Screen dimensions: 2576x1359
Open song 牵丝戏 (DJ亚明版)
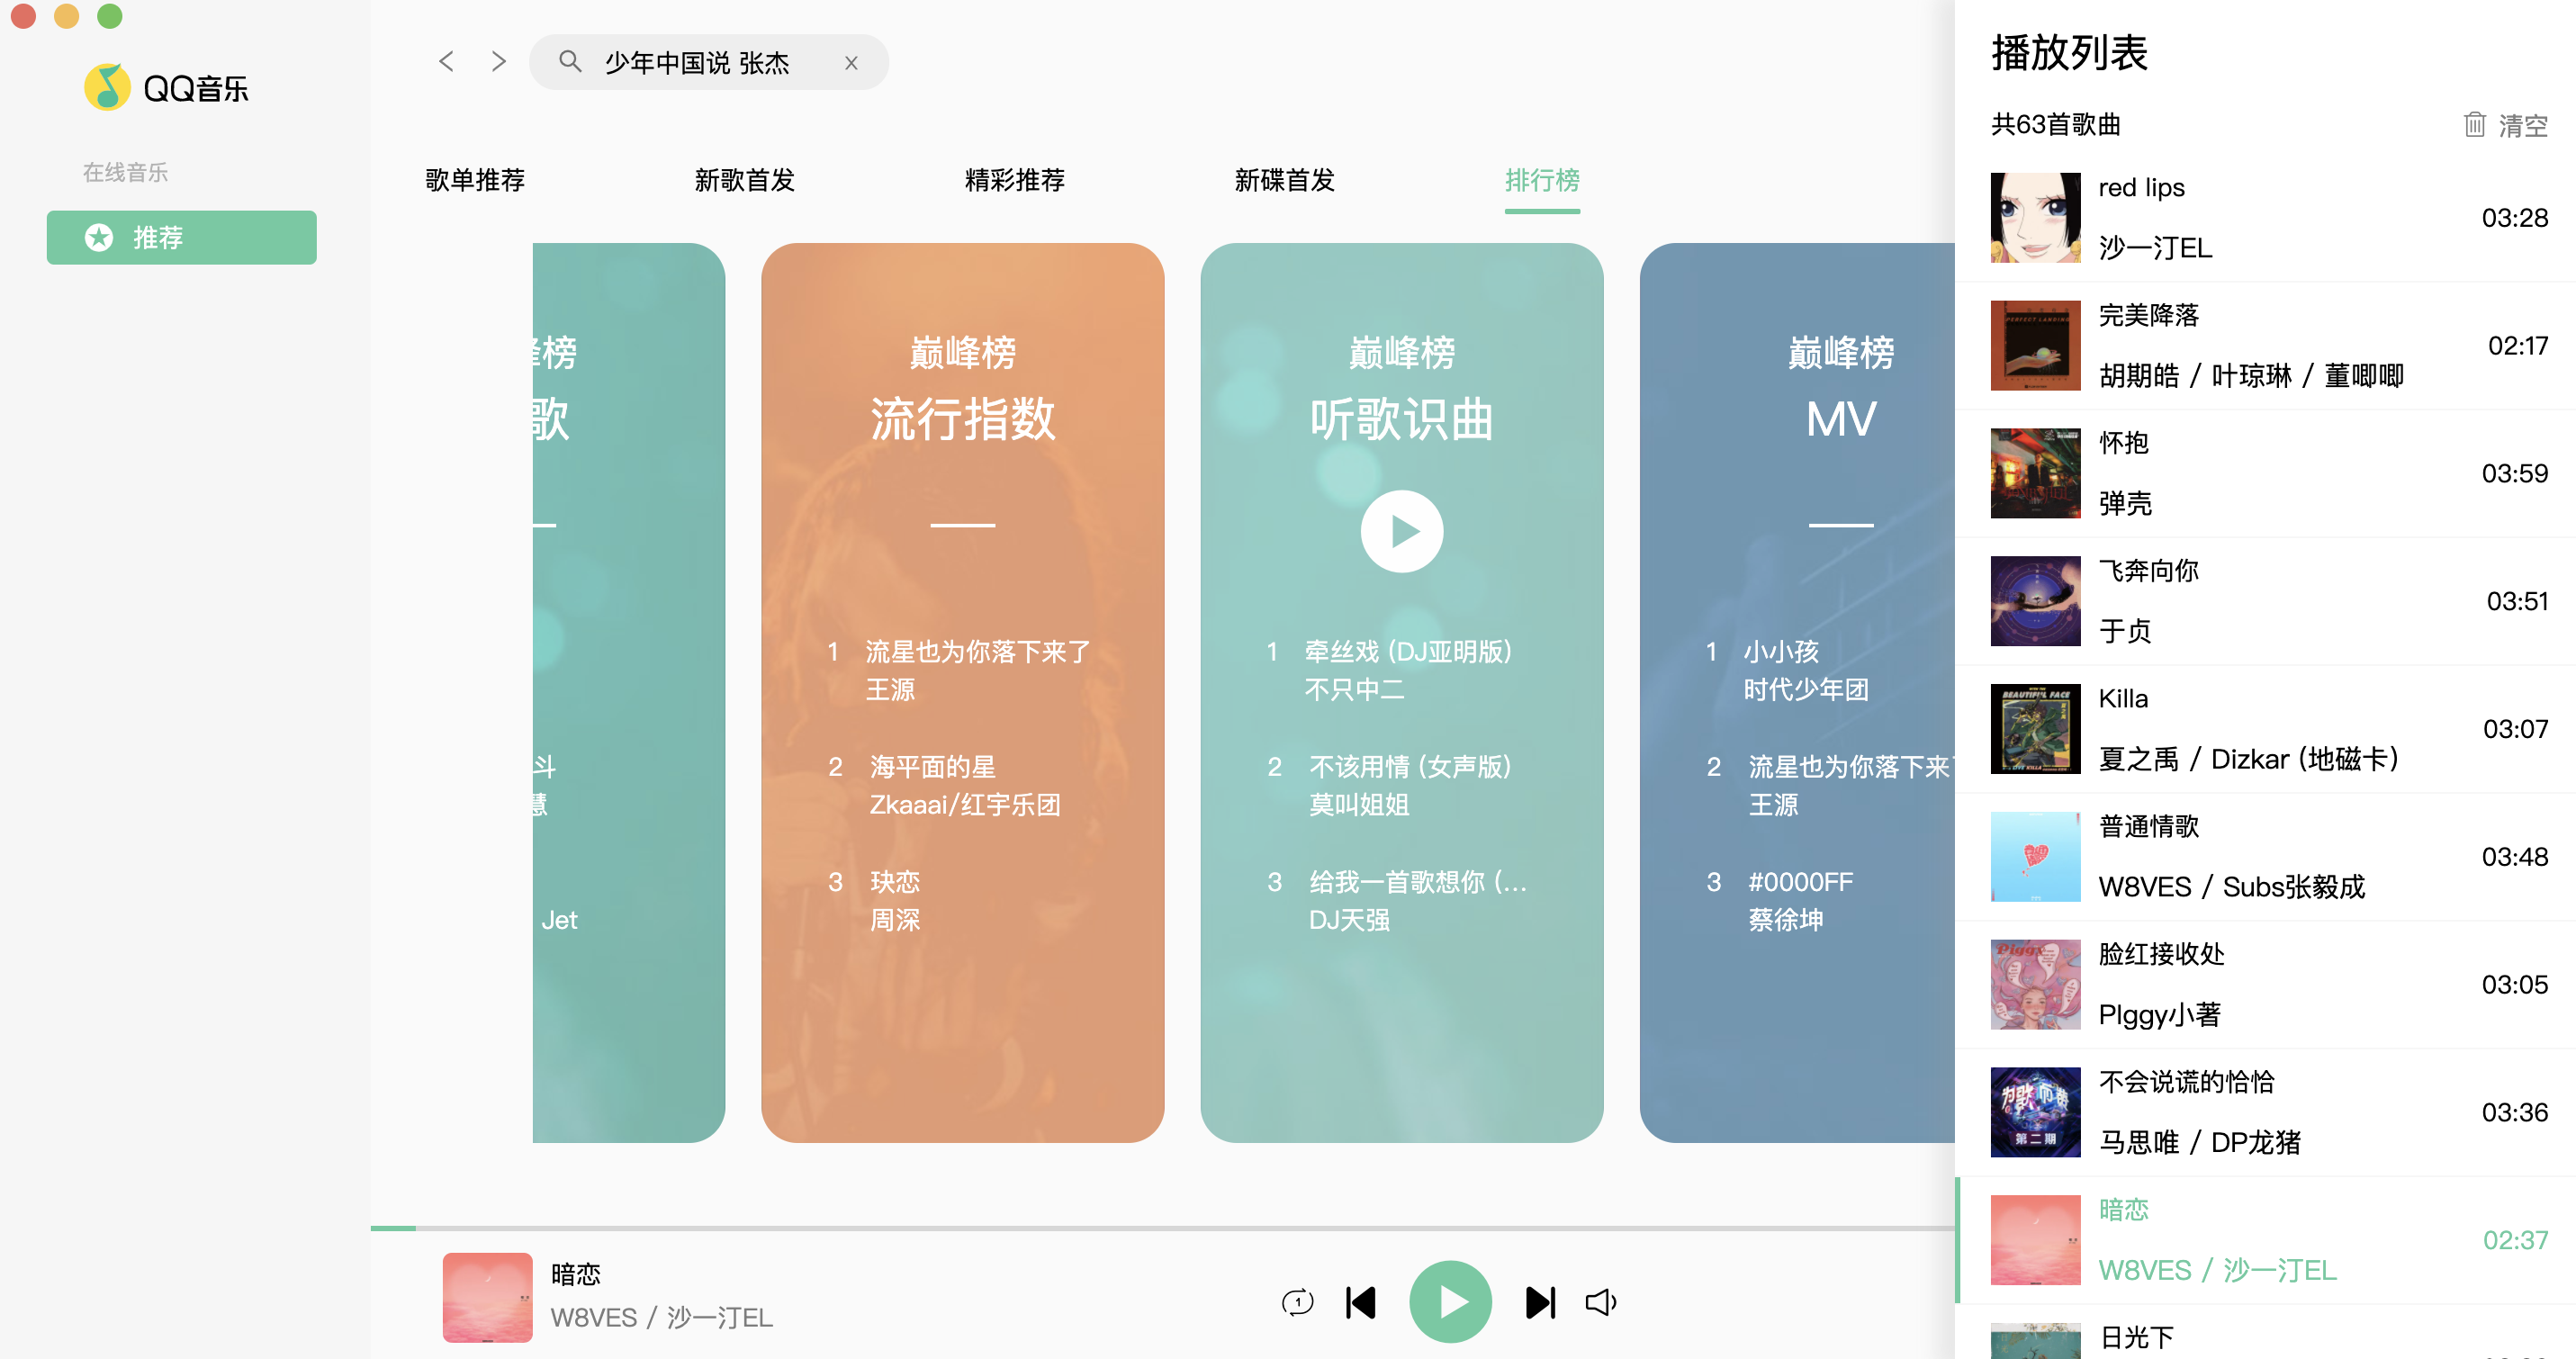(x=1408, y=652)
